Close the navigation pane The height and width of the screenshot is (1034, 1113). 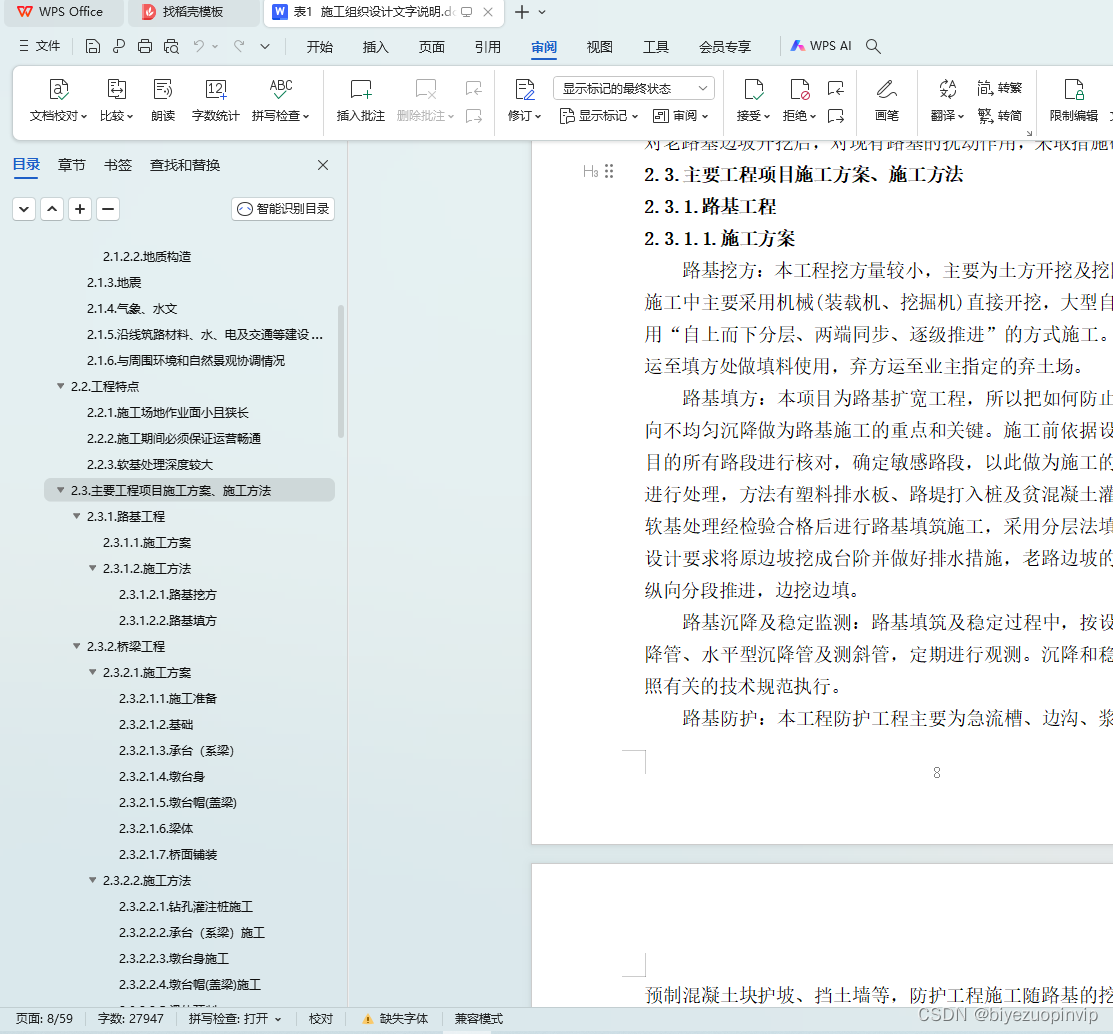(323, 165)
